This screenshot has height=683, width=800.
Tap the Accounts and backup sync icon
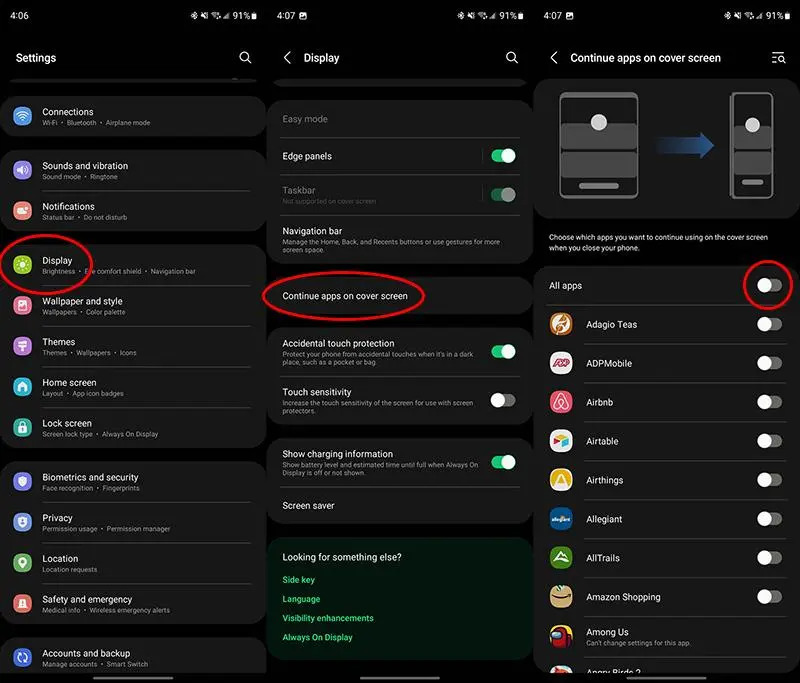pyautogui.click(x=22, y=657)
